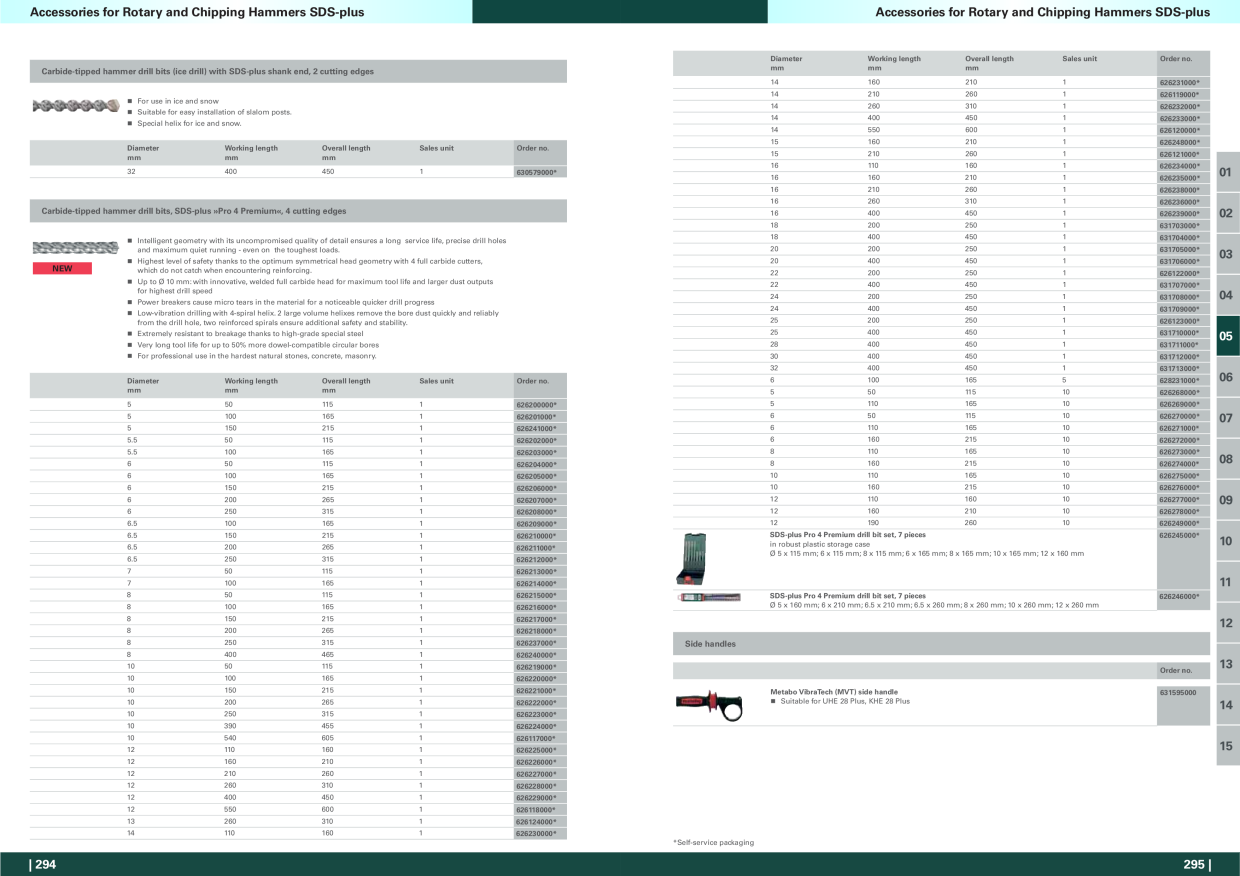Click the packaged drill bit set image
This screenshot has height=876, width=1240.
(x=709, y=597)
